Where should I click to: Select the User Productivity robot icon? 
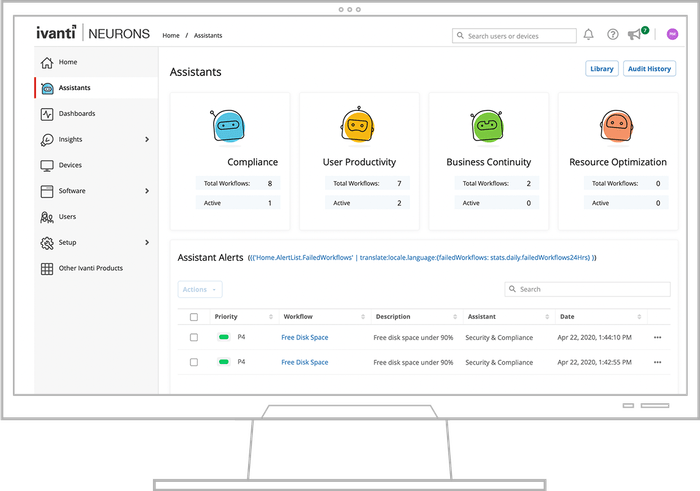[x=358, y=126]
